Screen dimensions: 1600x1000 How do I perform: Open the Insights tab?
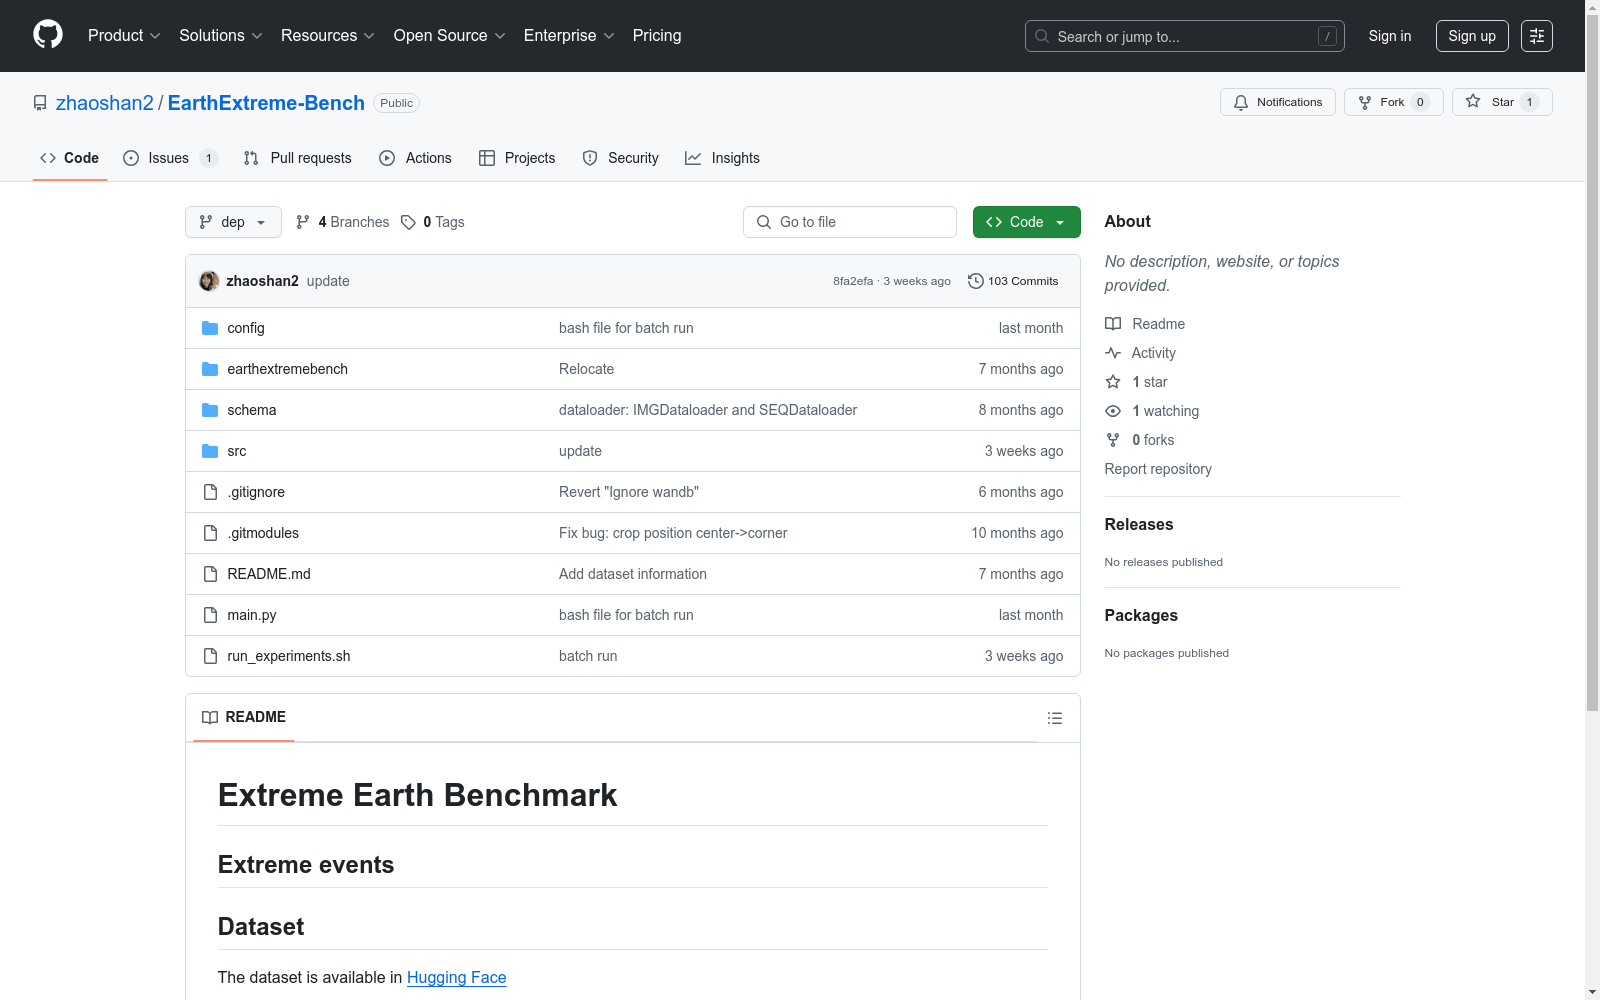(x=722, y=158)
